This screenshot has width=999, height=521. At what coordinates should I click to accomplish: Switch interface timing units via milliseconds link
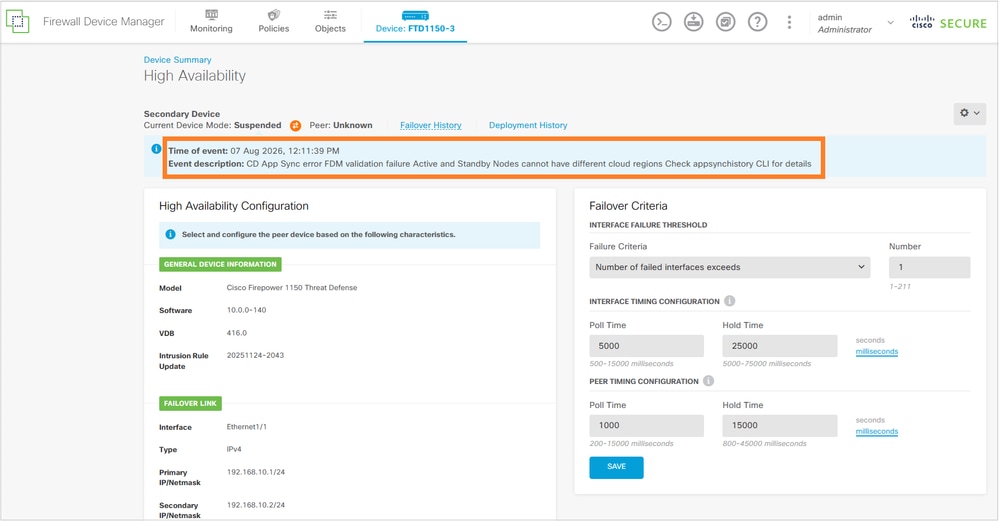tap(877, 352)
